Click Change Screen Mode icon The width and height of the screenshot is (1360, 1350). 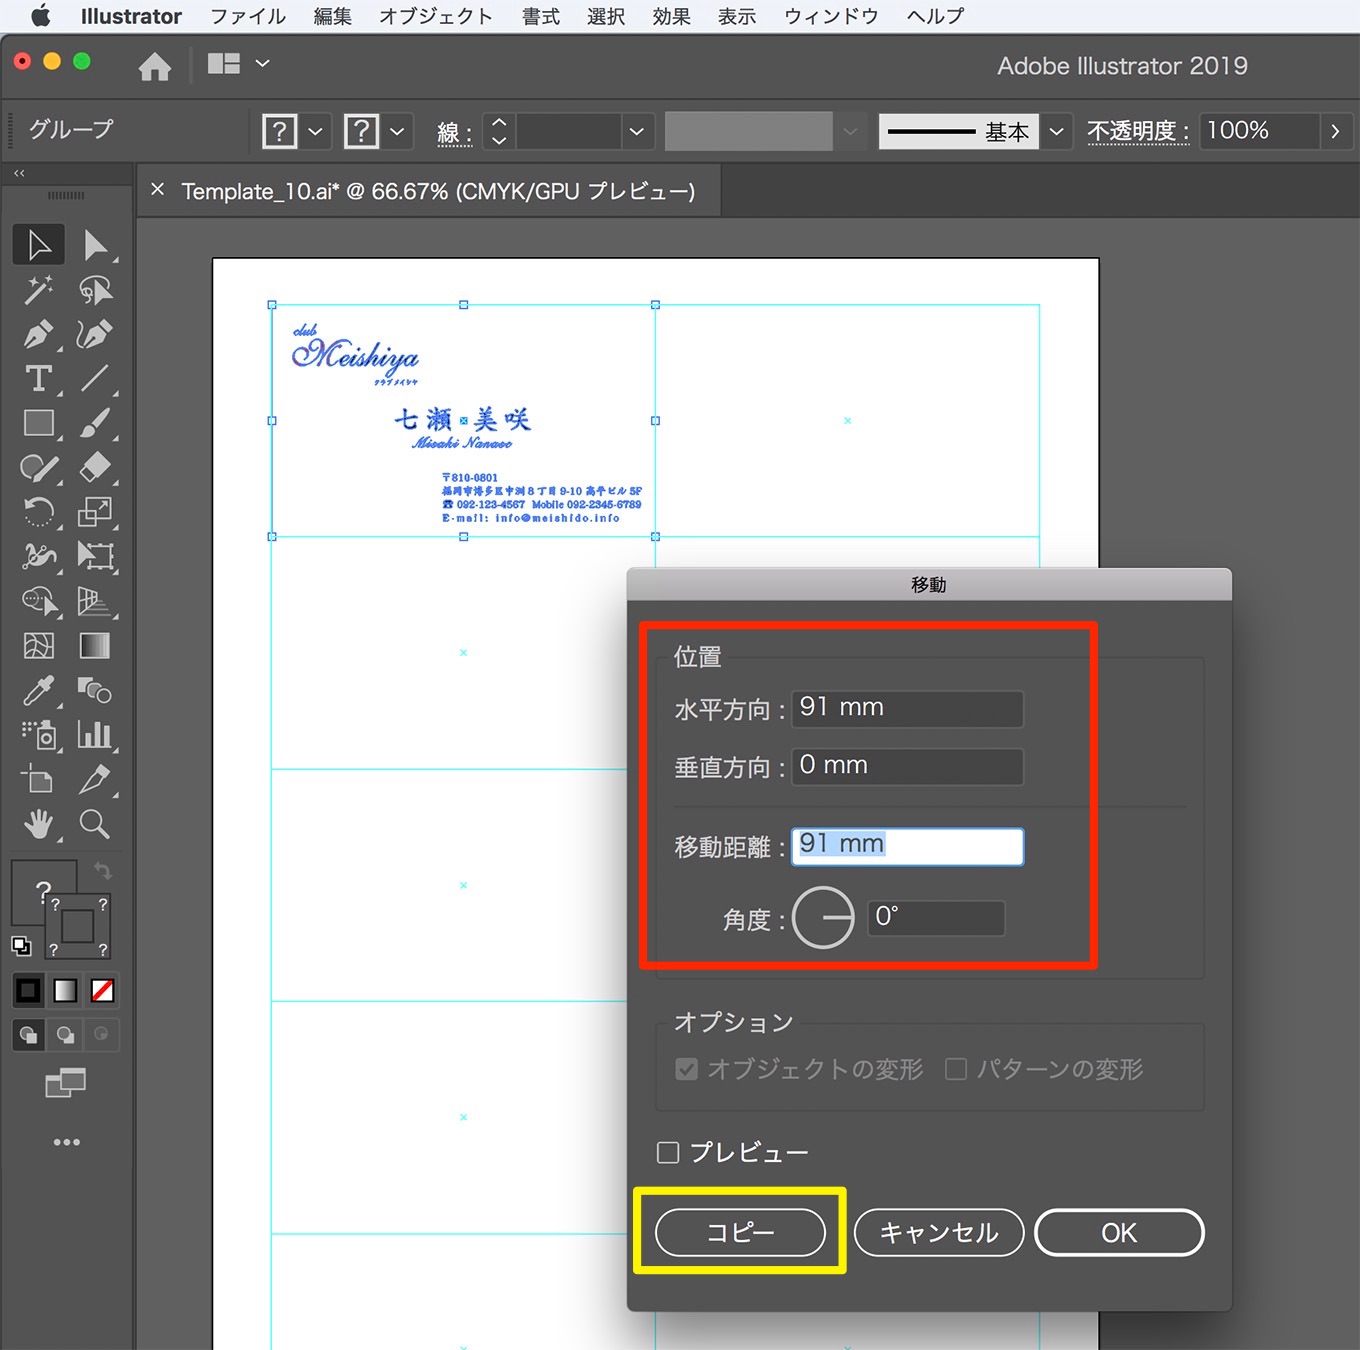66,1082
